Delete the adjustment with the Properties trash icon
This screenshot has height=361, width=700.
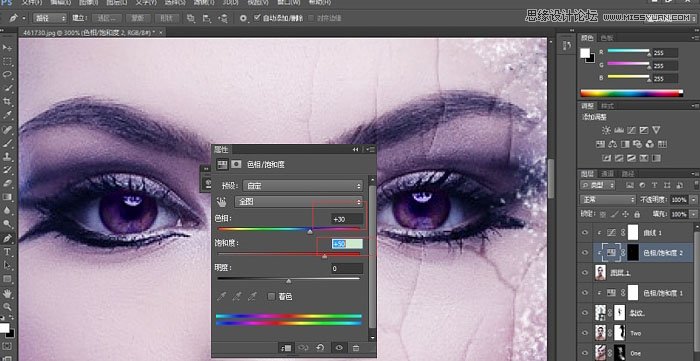355,348
